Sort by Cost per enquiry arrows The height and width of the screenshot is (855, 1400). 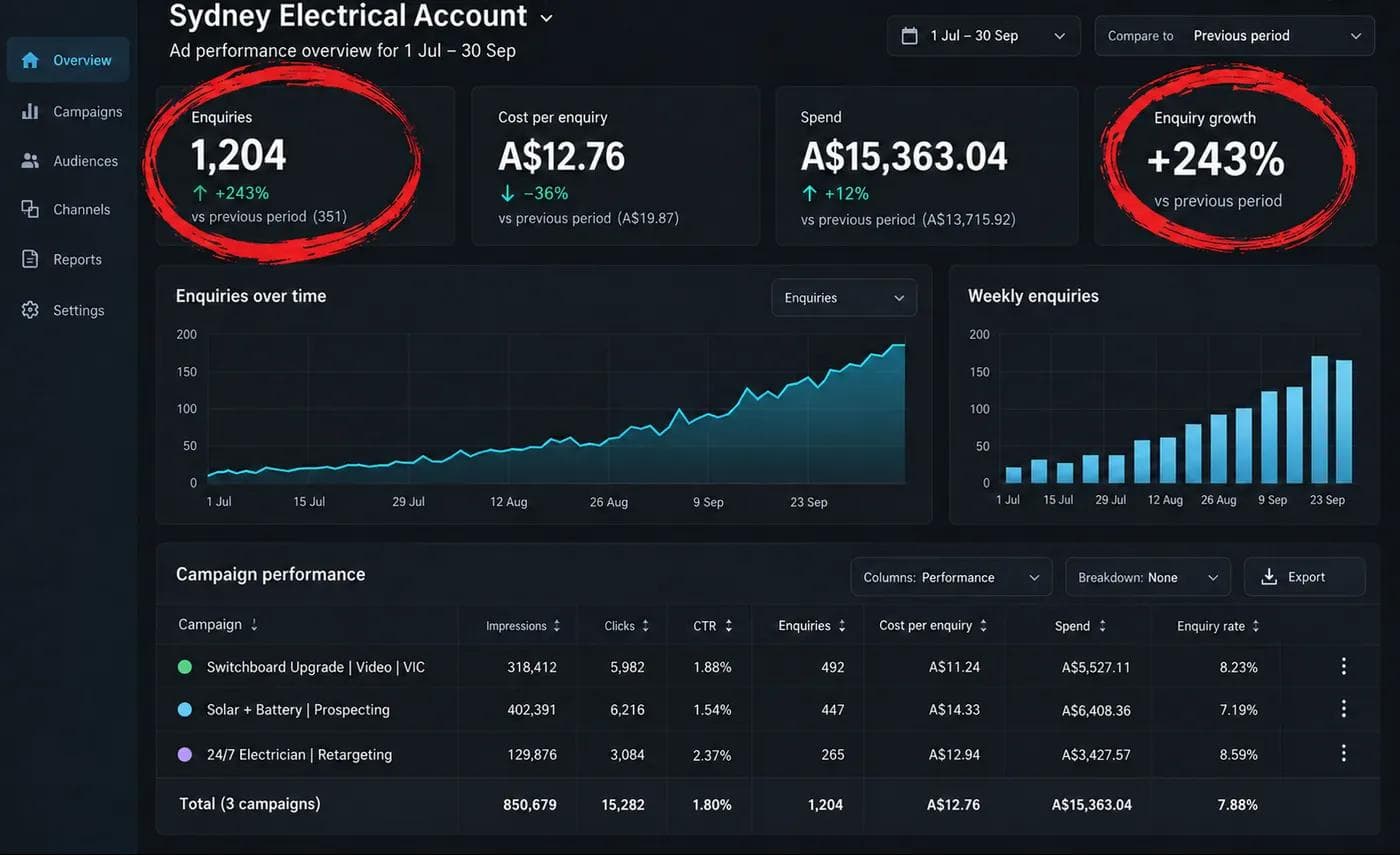[984, 626]
